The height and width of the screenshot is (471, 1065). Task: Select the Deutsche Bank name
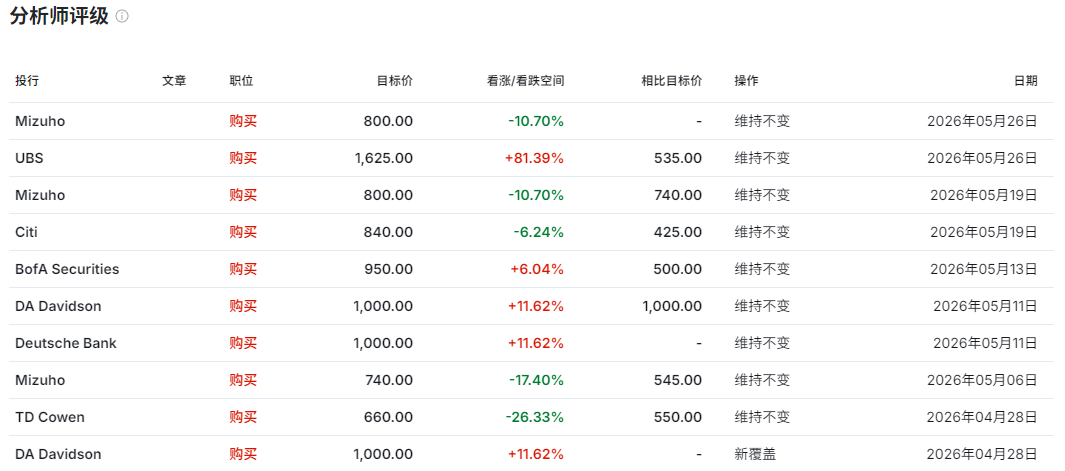(66, 343)
